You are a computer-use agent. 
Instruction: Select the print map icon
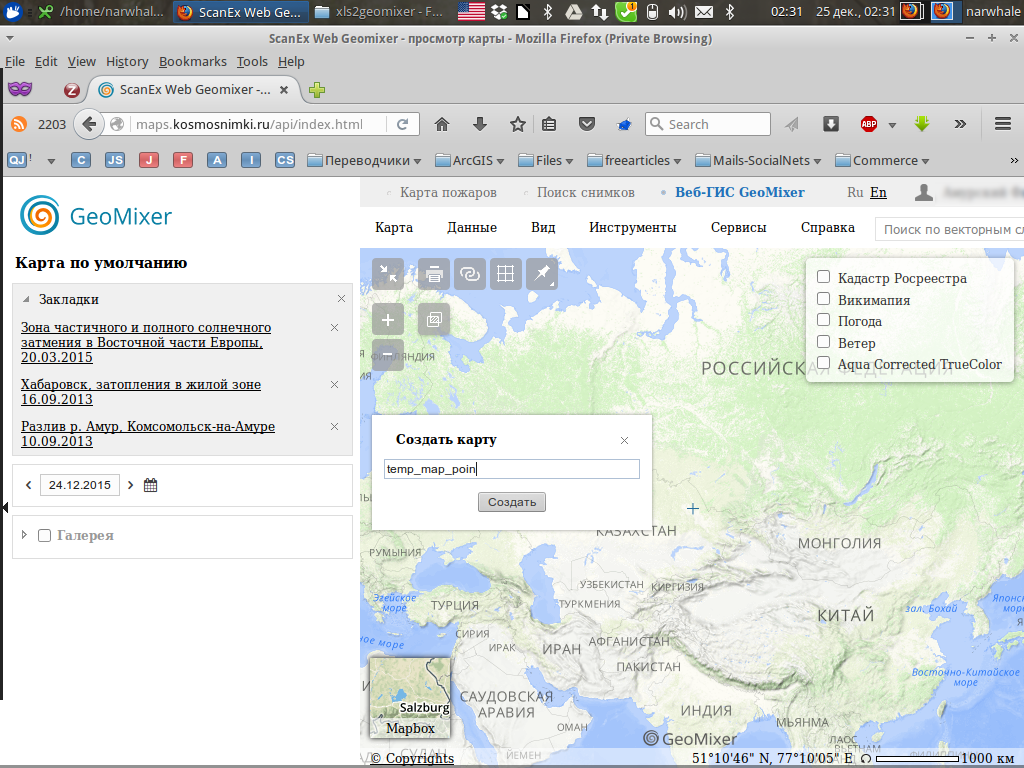(433, 273)
